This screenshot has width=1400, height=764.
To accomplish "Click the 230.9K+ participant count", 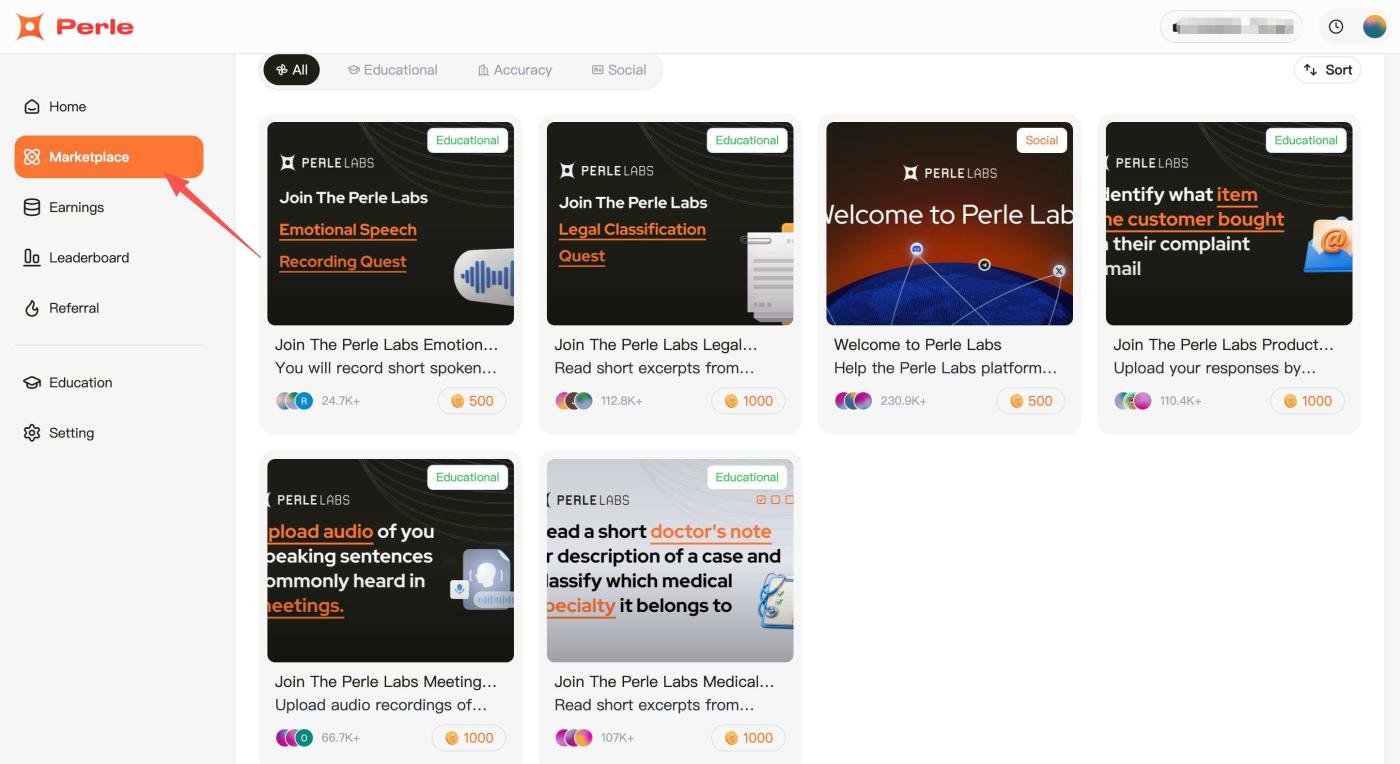I will click(904, 401).
